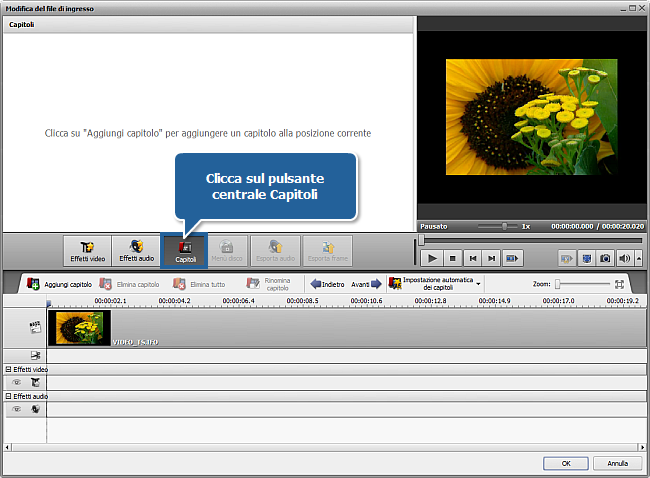This screenshot has height=478, width=650.
Task: Toggle the eye icon in Effetti video track
Action: click(x=16, y=382)
